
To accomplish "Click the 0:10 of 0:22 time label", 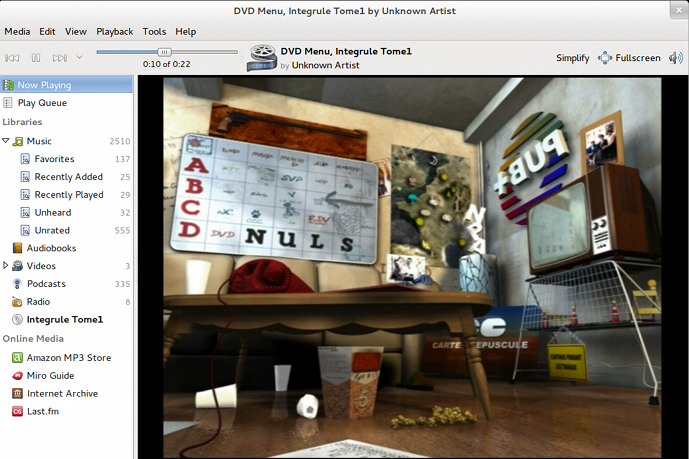I will (167, 64).
